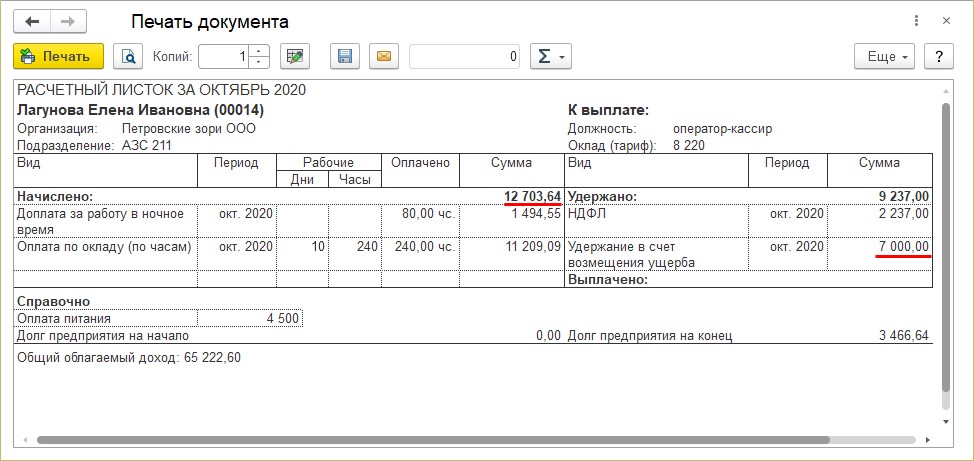Open help with question mark button

click(x=938, y=57)
